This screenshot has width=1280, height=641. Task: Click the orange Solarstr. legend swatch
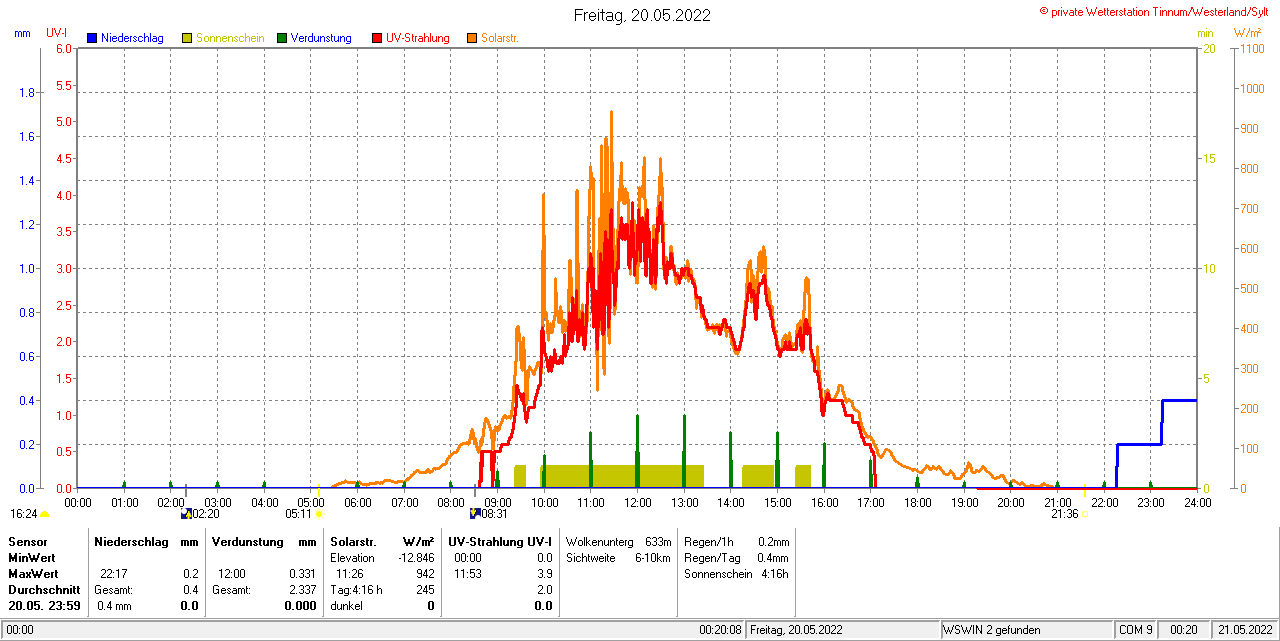point(472,38)
